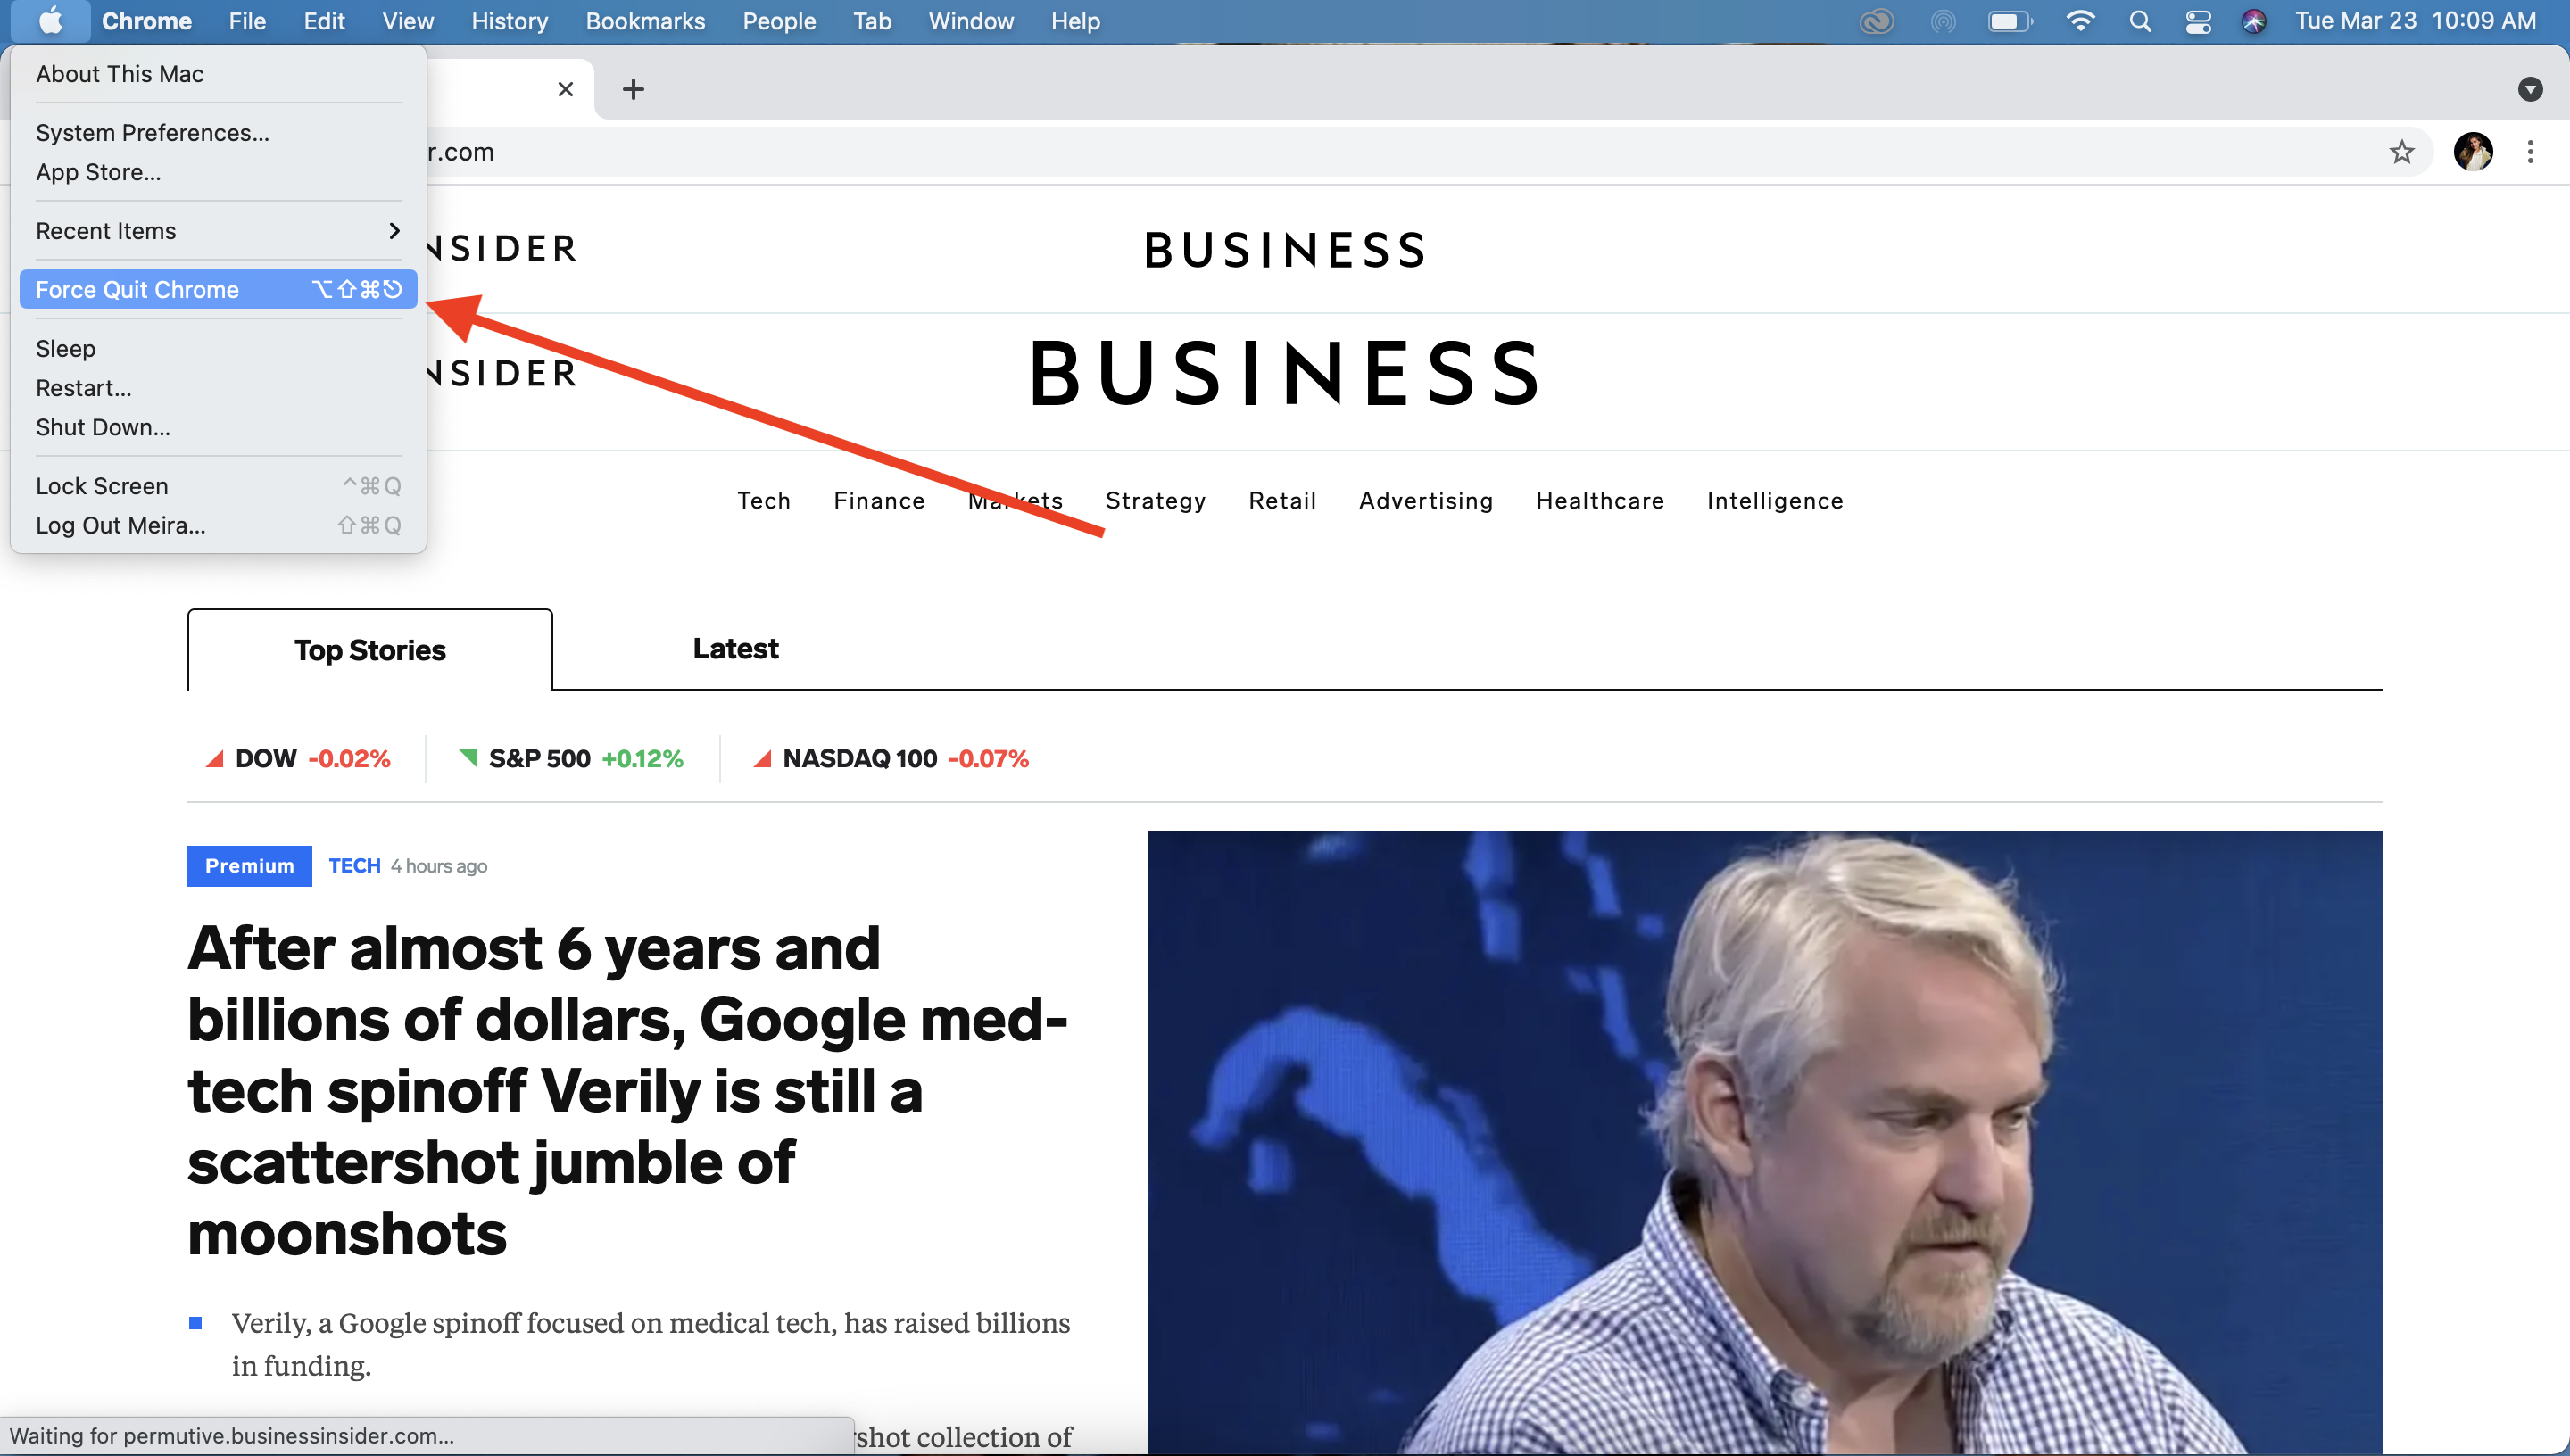The image size is (2570, 1456).
Task: Open the Tab menu
Action: (x=872, y=21)
